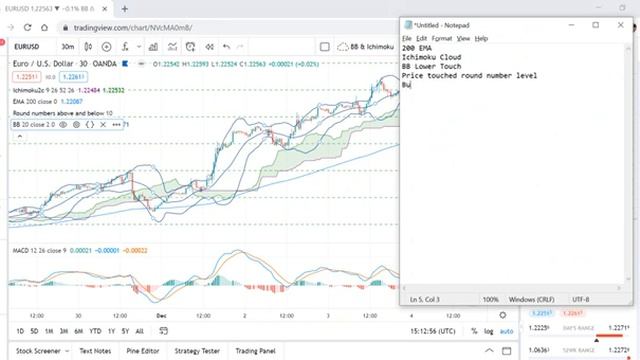Screen dimensions: 640x360
Task: Expand bottom panel chevron up
Action: coord(489,351)
